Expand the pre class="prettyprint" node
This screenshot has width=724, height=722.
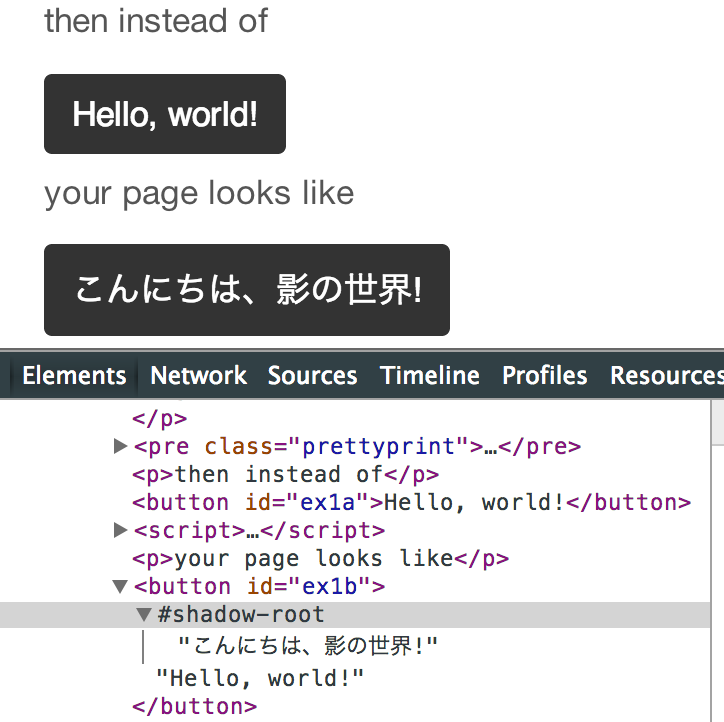tap(120, 446)
